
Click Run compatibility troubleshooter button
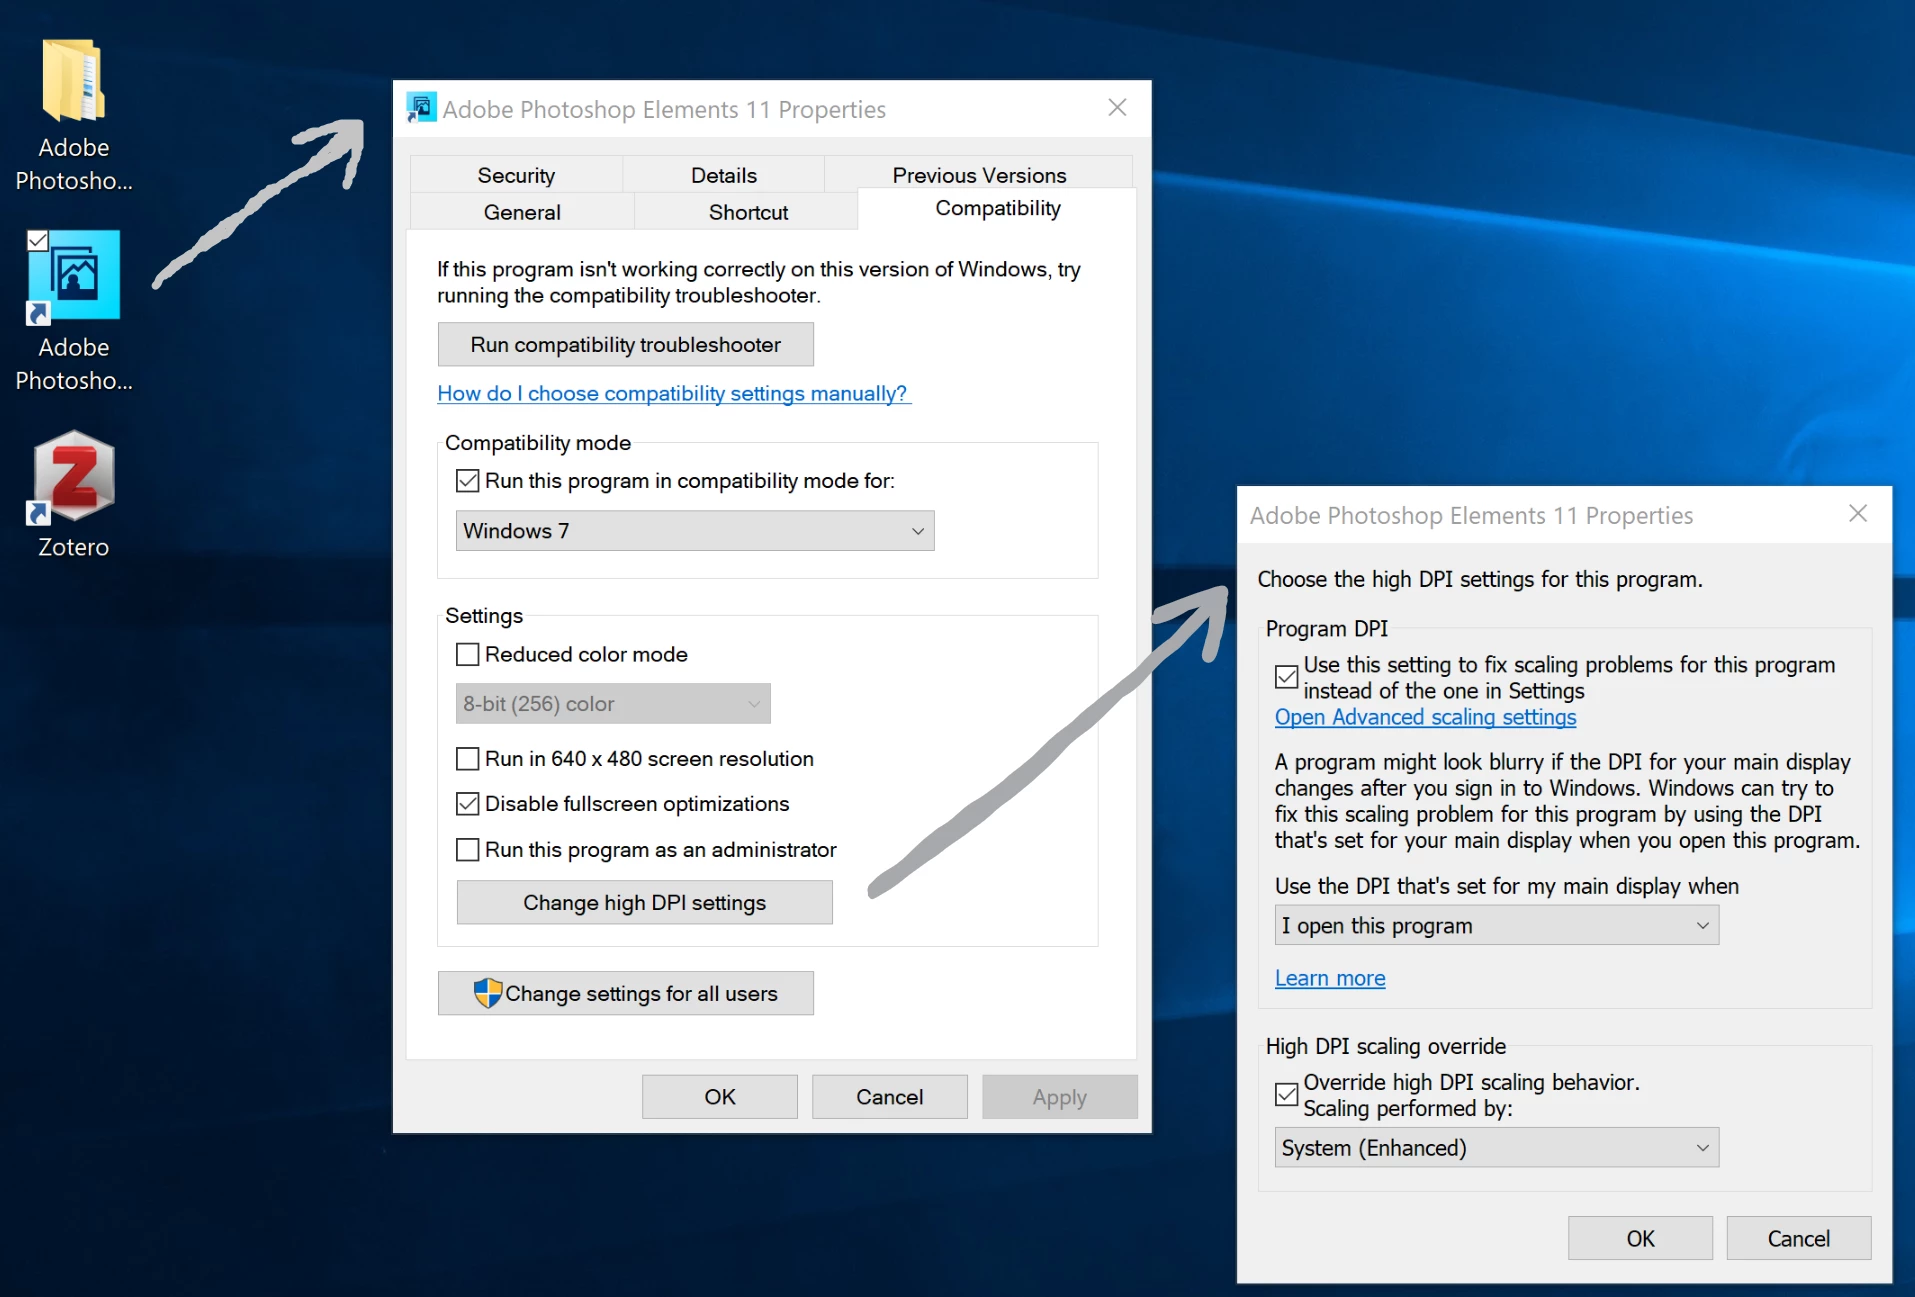point(626,345)
